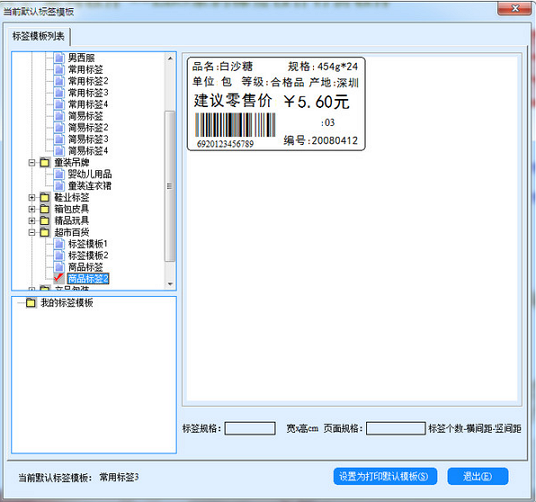Expand the 箱包皮具 folder node
This screenshot has height=502, width=536.
point(32,209)
